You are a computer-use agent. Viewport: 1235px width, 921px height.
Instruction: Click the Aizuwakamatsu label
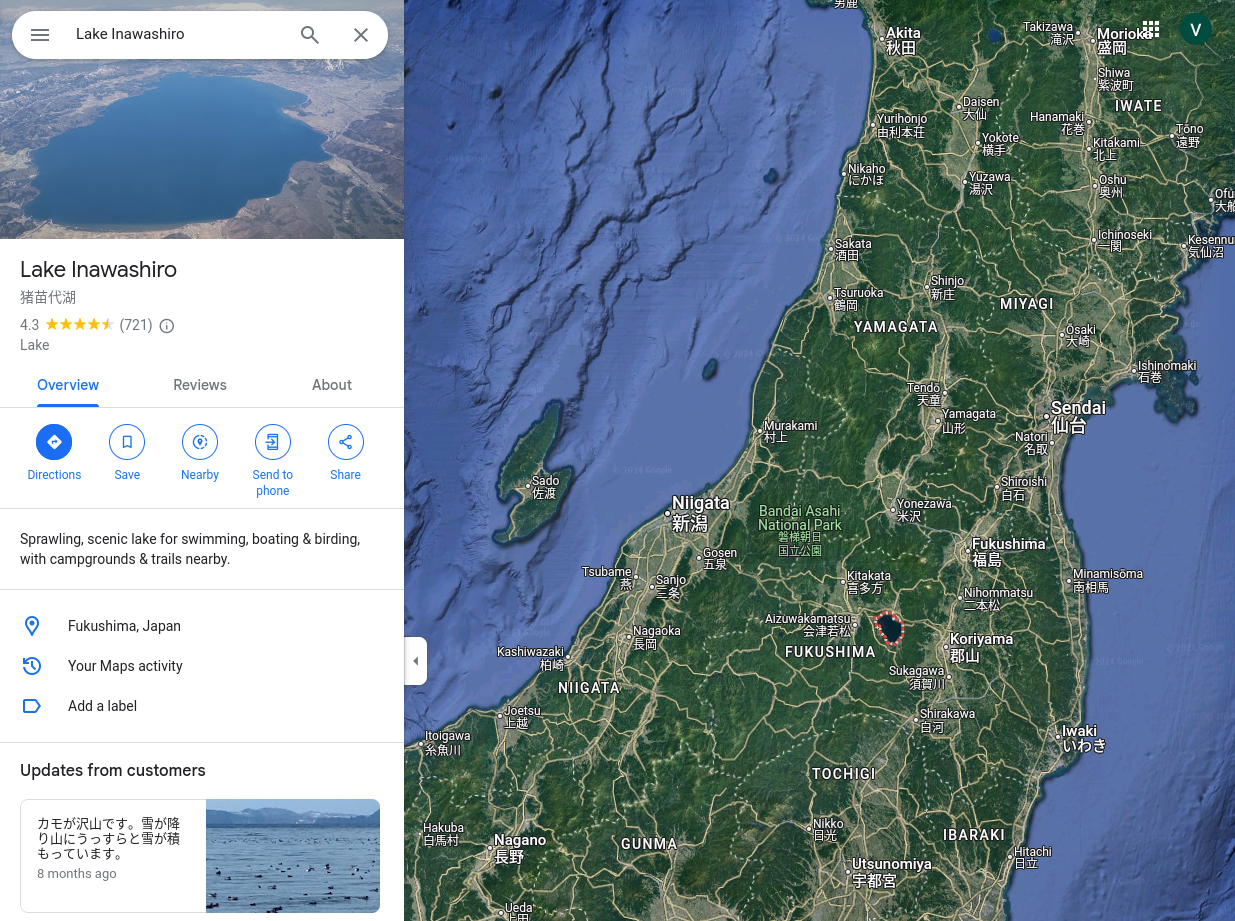[810, 625]
